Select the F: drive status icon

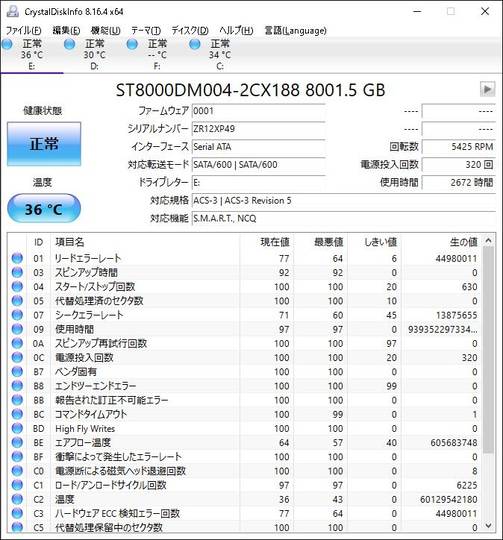[132, 44]
